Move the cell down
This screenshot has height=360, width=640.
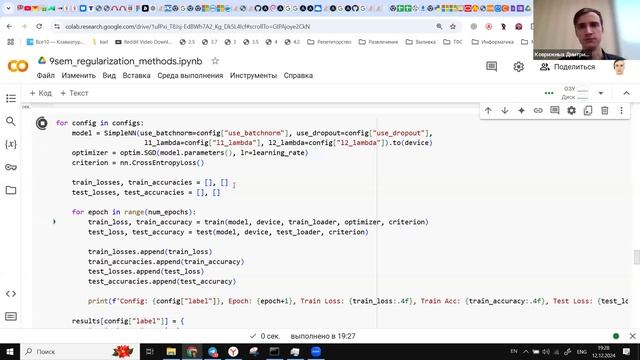[x=505, y=110]
